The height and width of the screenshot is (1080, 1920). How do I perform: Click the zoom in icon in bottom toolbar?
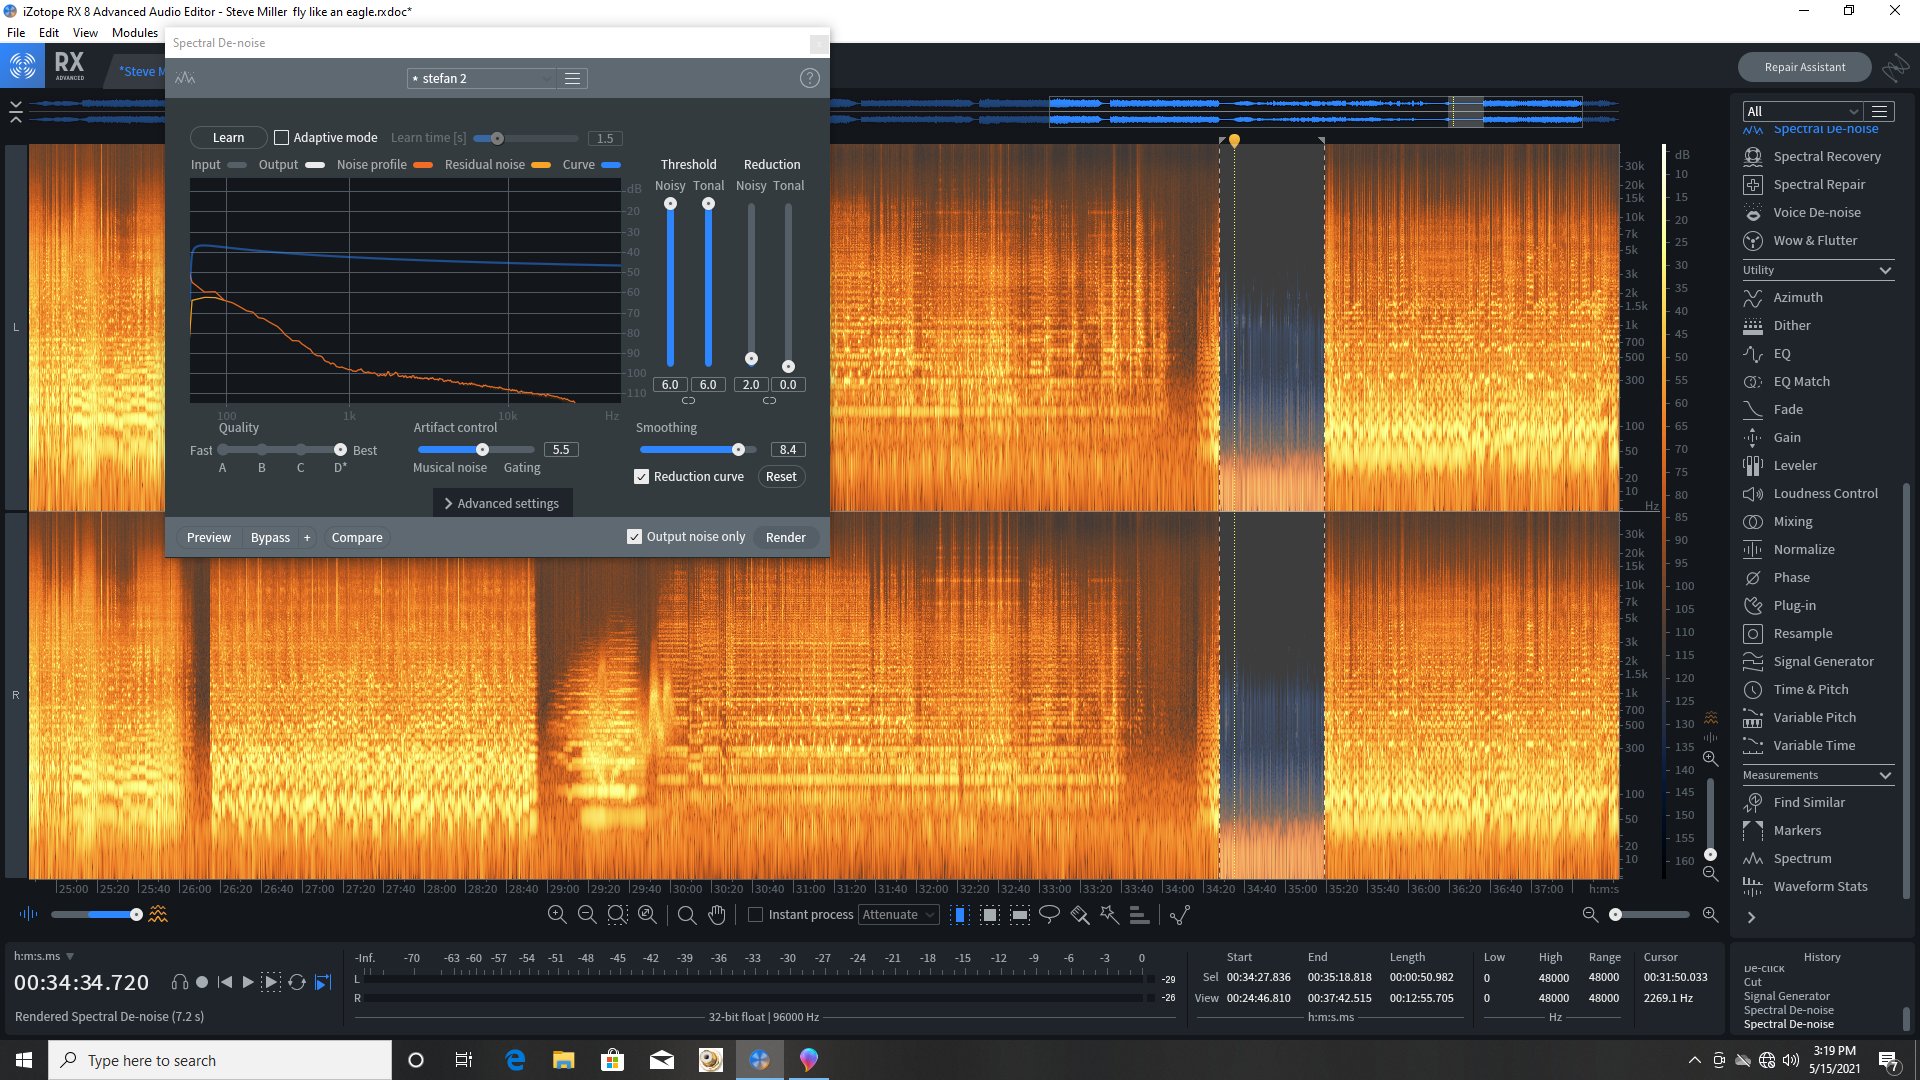[557, 914]
